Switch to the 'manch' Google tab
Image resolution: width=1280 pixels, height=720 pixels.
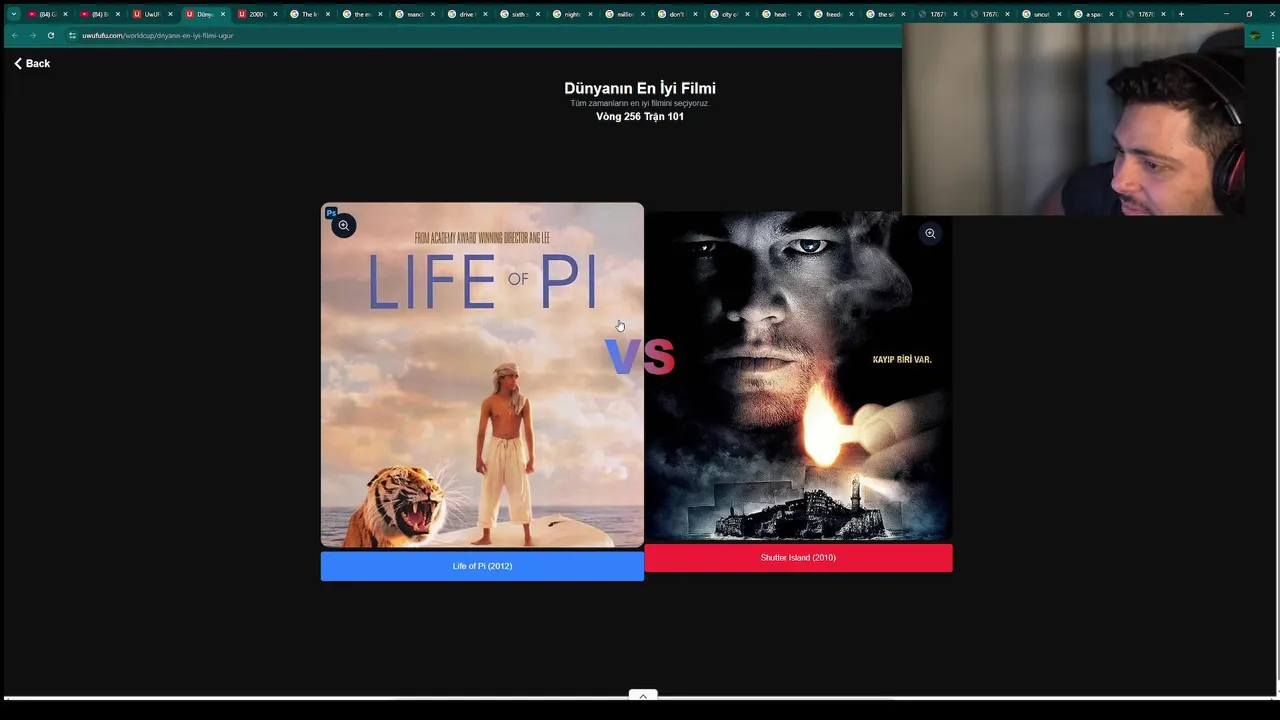pos(412,14)
